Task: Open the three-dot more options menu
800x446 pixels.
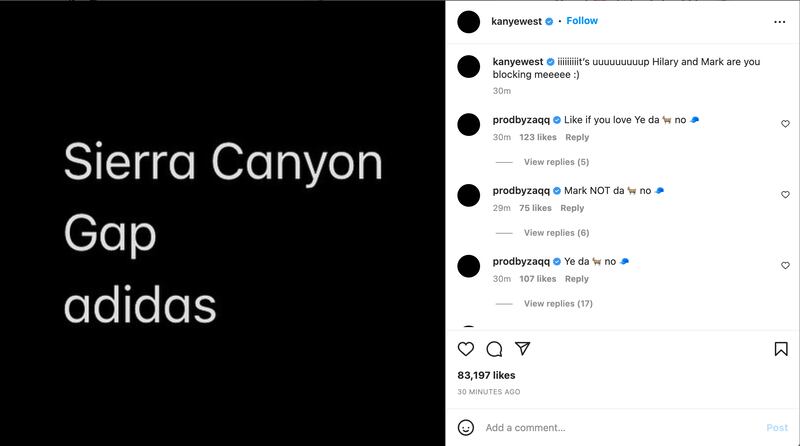Action: click(x=780, y=21)
